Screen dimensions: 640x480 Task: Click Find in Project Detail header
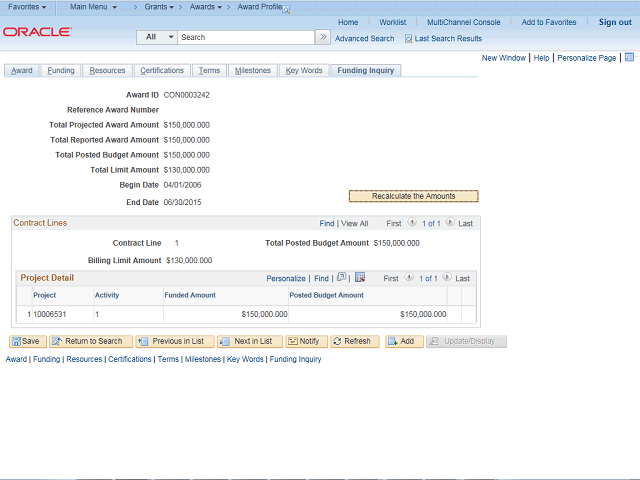321,278
